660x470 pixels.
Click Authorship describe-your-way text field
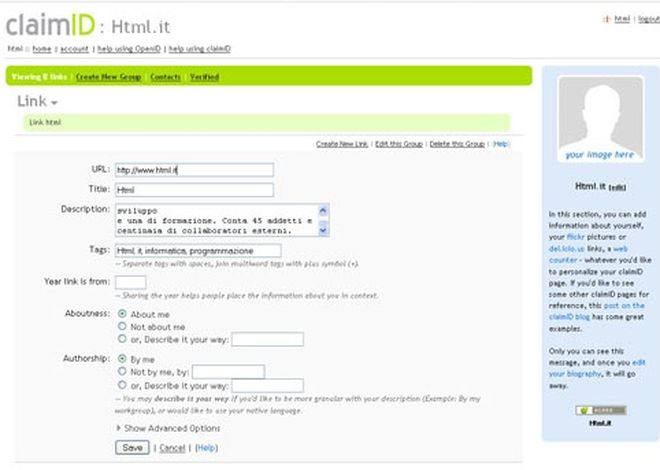click(x=268, y=385)
